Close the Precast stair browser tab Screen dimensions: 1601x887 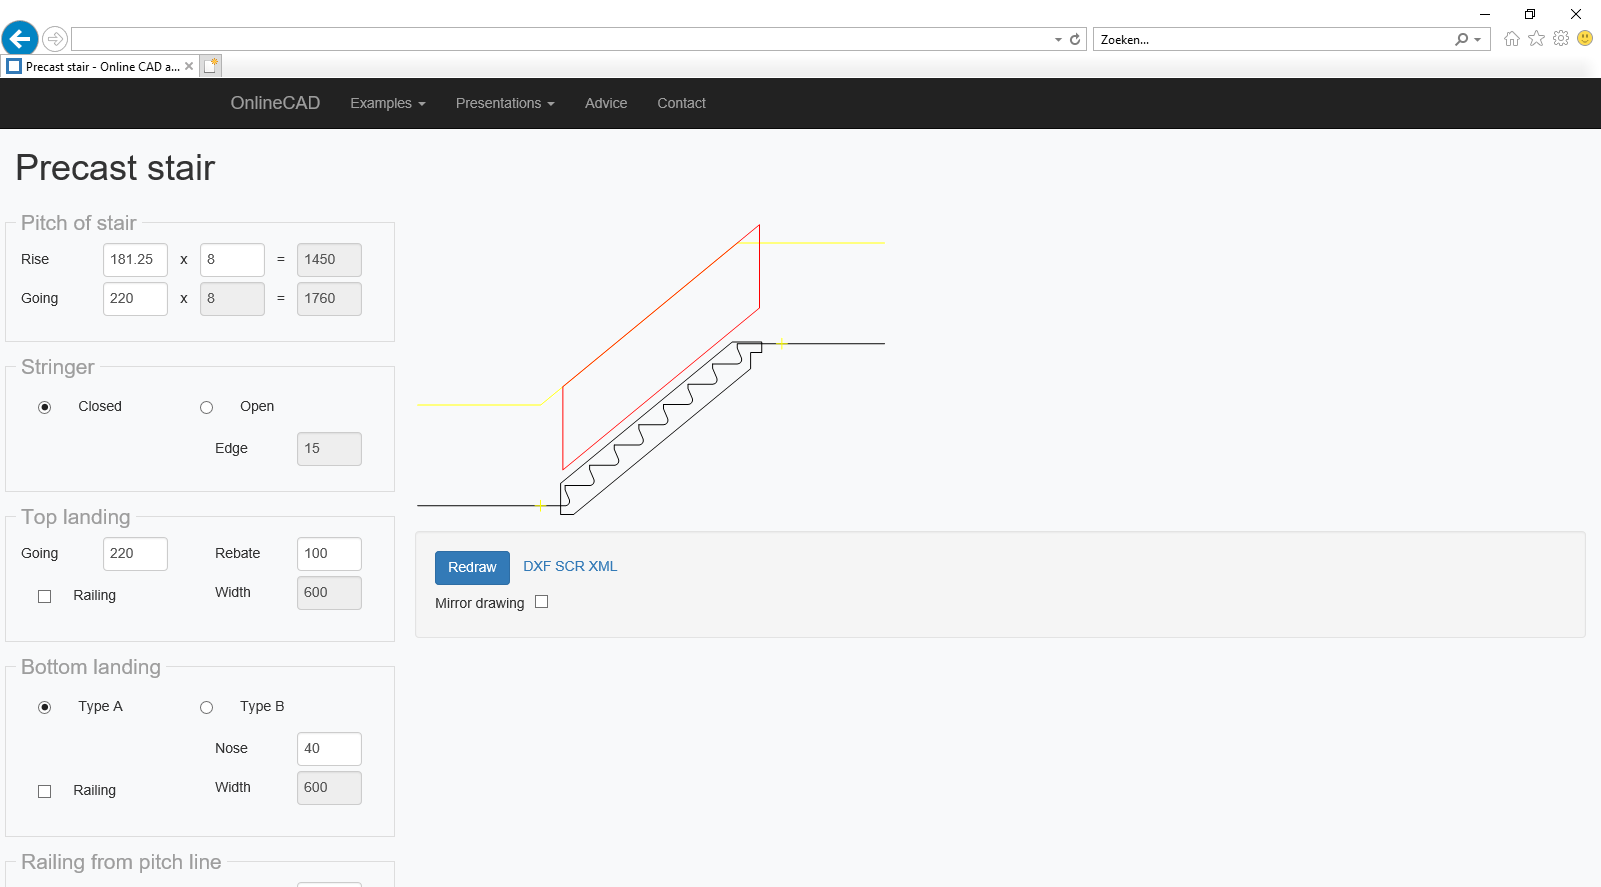(189, 67)
